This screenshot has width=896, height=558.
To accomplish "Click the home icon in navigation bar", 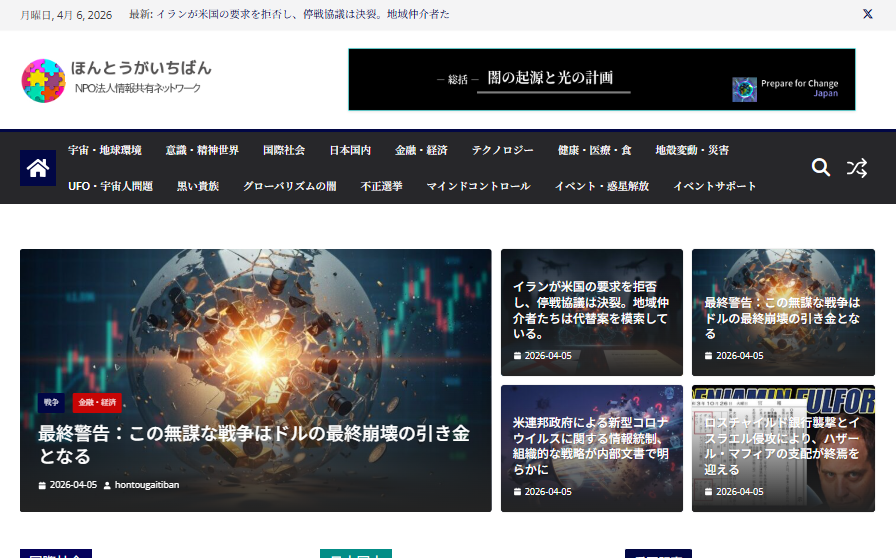I will point(38,168).
